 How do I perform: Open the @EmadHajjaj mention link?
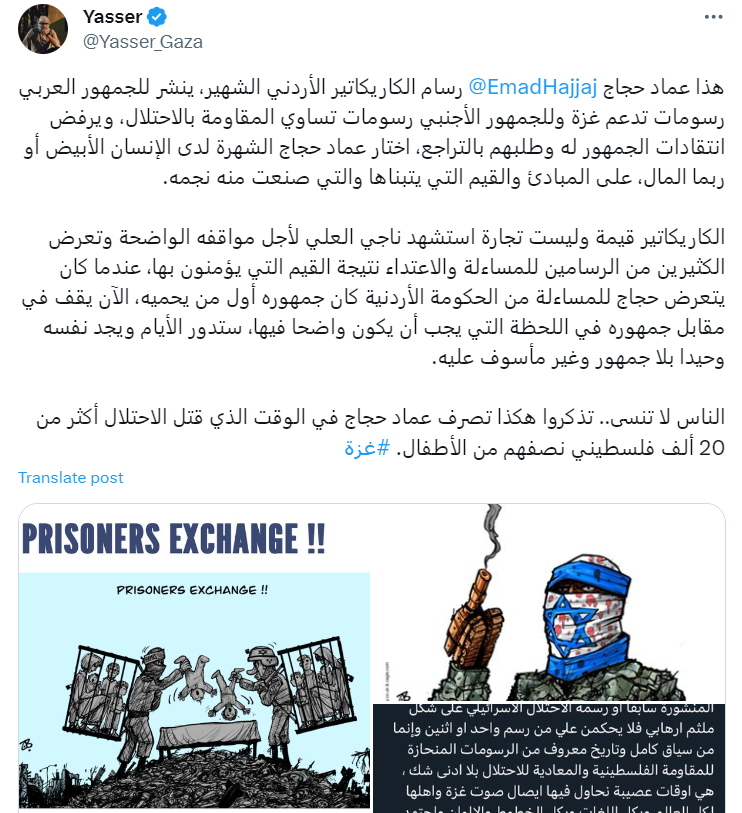point(533,87)
